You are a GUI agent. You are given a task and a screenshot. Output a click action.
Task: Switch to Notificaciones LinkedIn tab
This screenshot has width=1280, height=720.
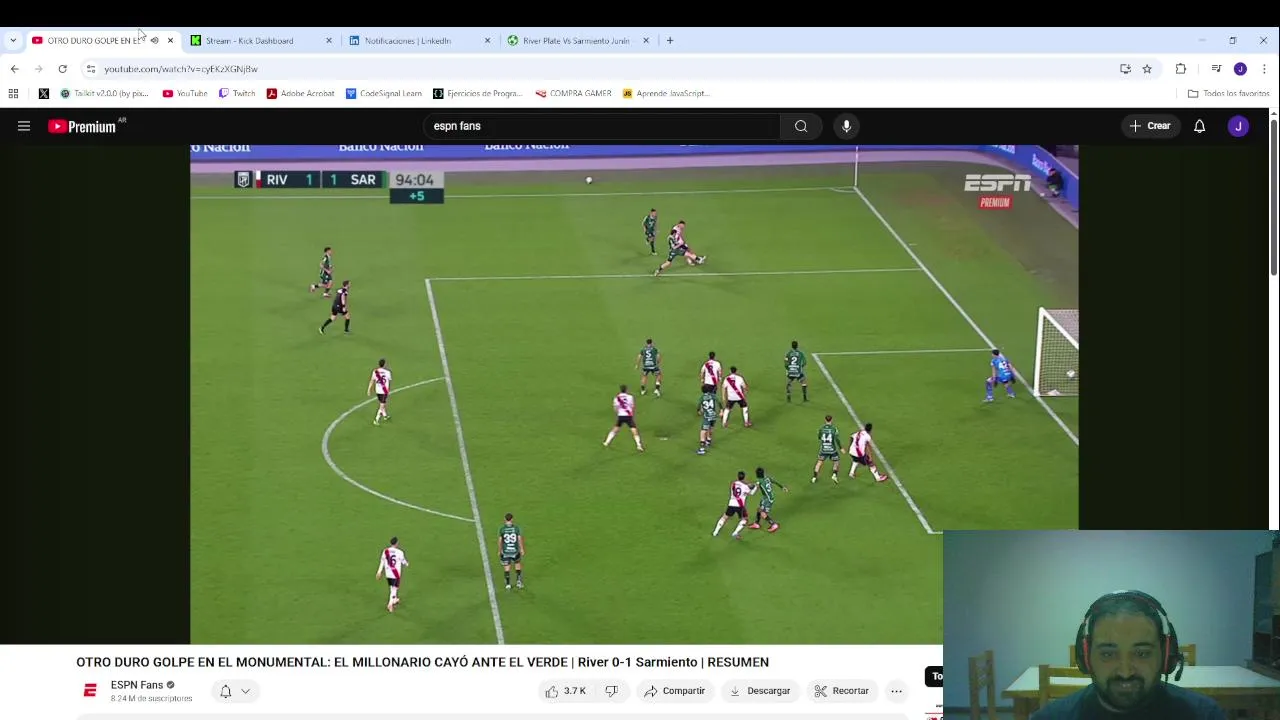pyautogui.click(x=408, y=41)
